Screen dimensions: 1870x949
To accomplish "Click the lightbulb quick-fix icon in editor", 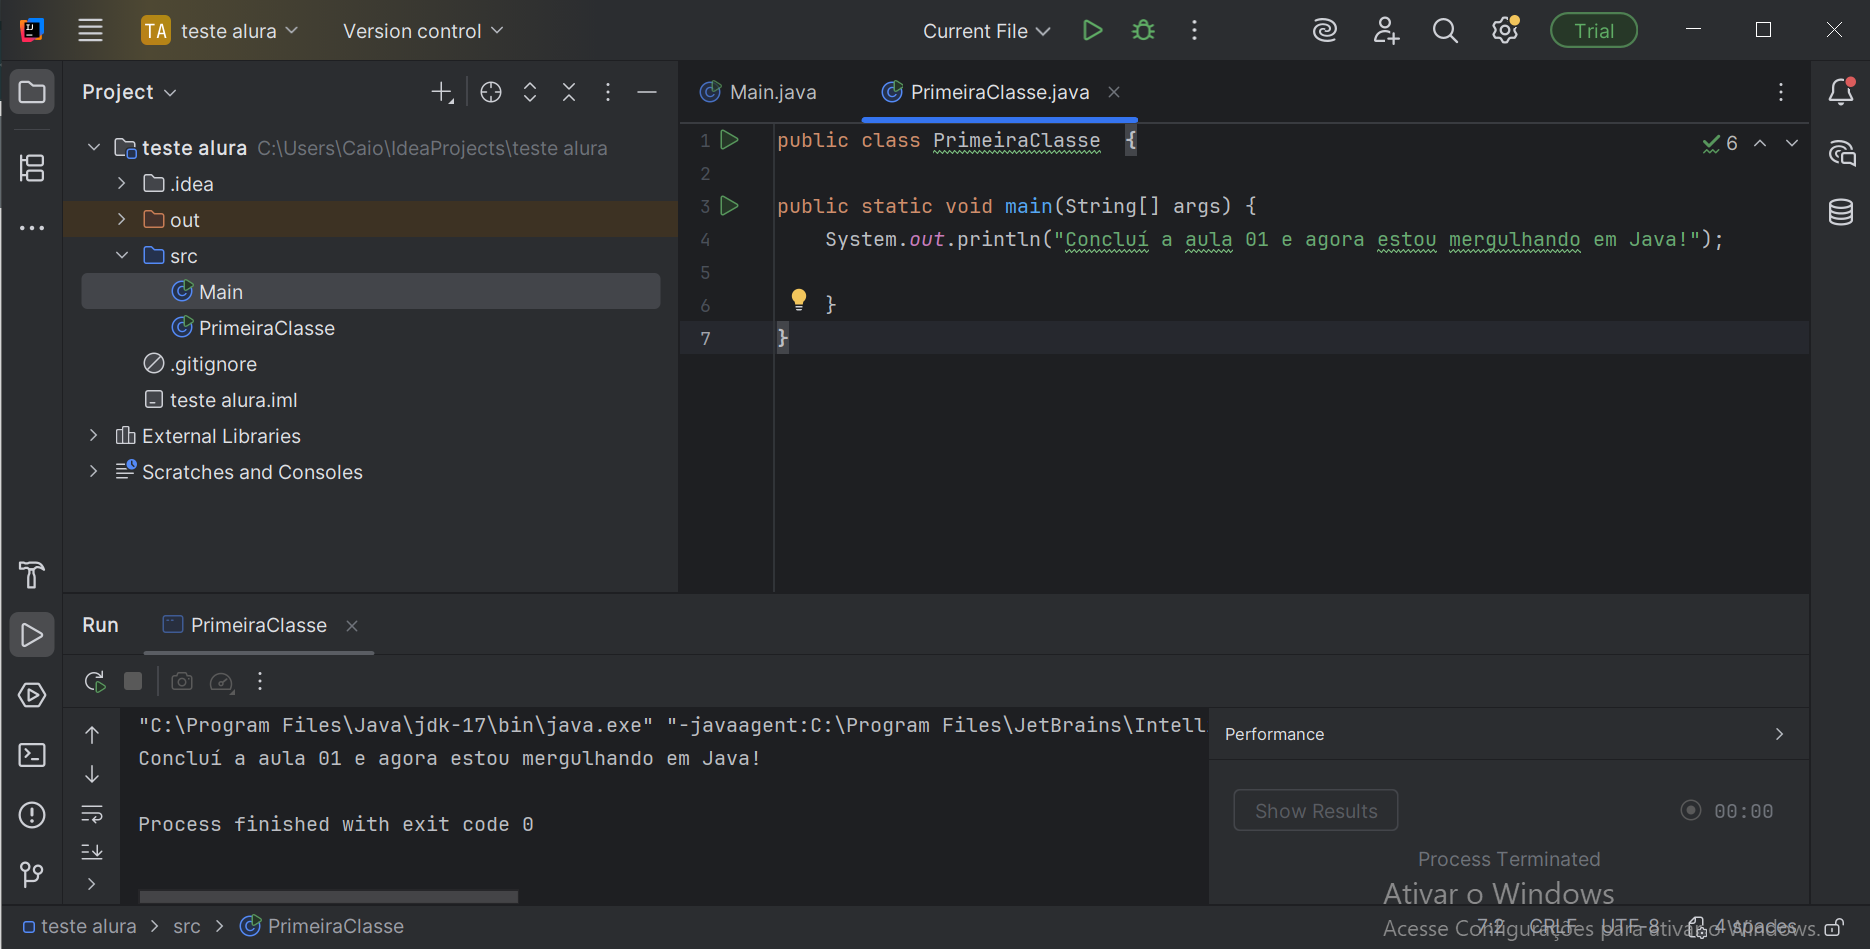I will point(799,299).
